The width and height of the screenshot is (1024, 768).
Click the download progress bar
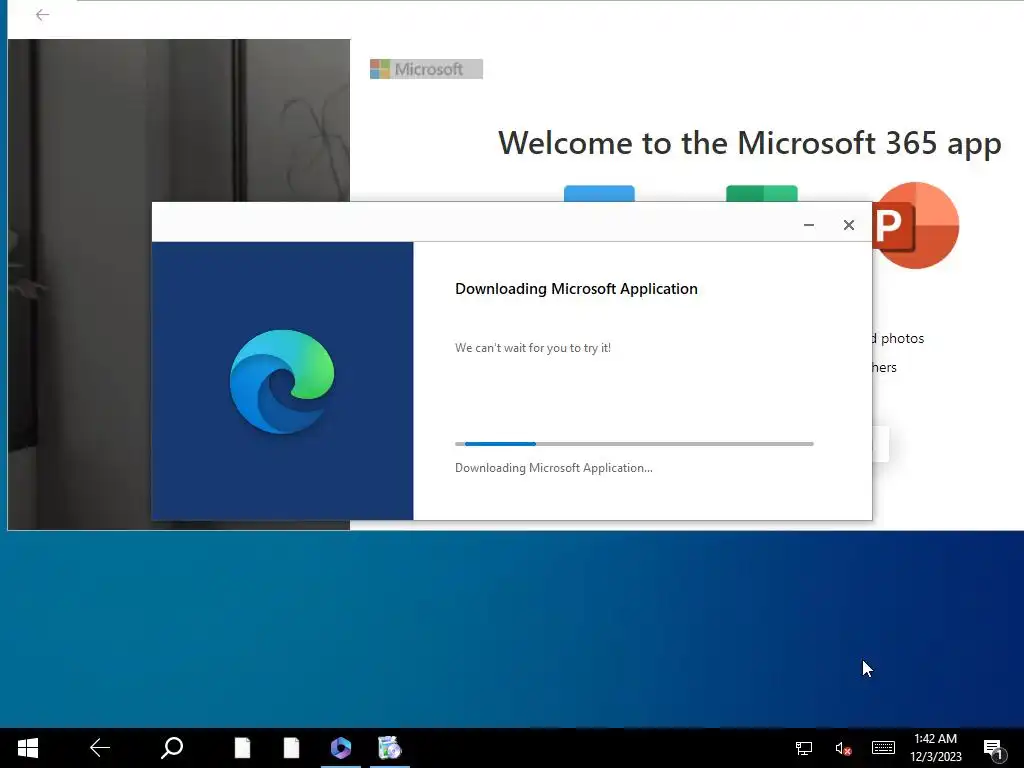point(634,444)
